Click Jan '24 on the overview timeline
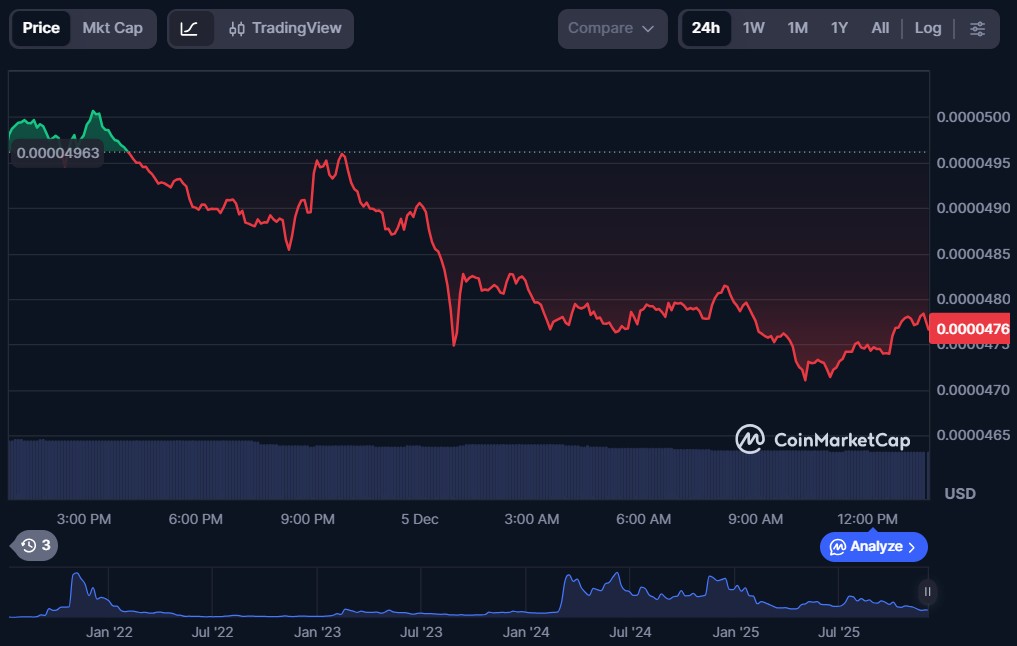The height and width of the screenshot is (646, 1017). pos(526,632)
